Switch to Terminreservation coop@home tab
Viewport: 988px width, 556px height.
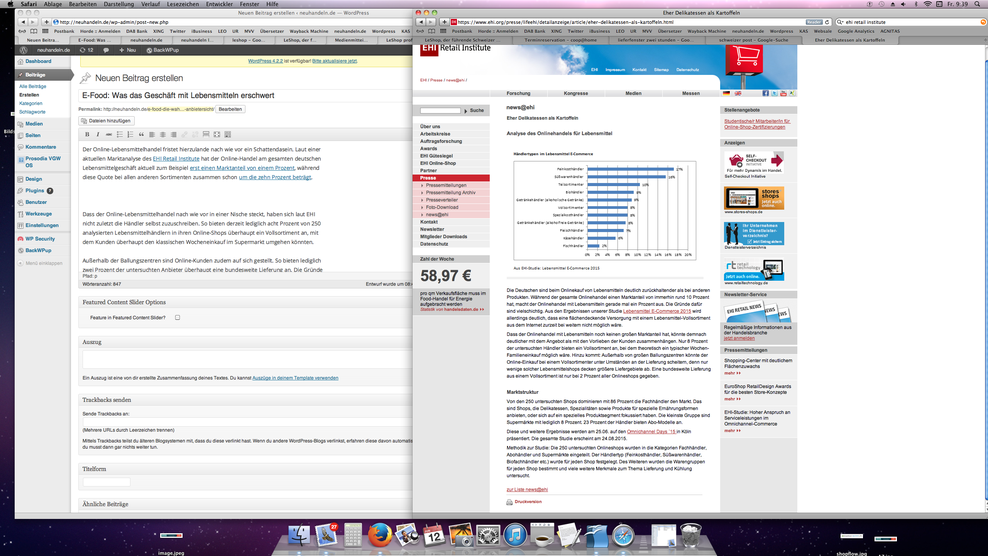pos(561,40)
